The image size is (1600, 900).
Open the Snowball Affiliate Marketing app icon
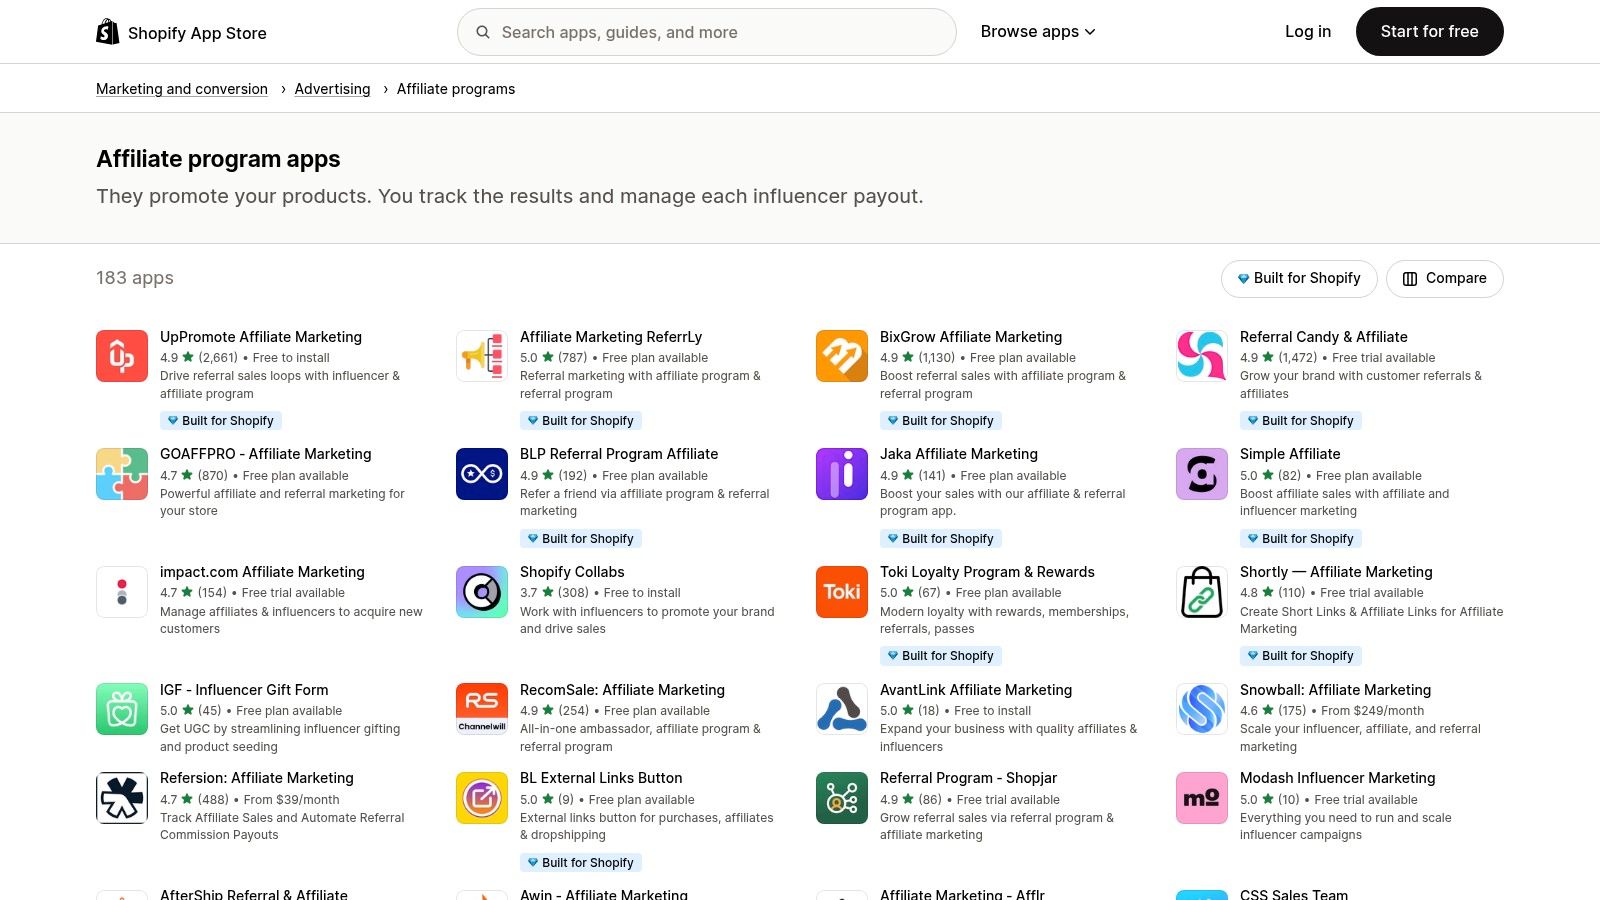click(x=1202, y=709)
